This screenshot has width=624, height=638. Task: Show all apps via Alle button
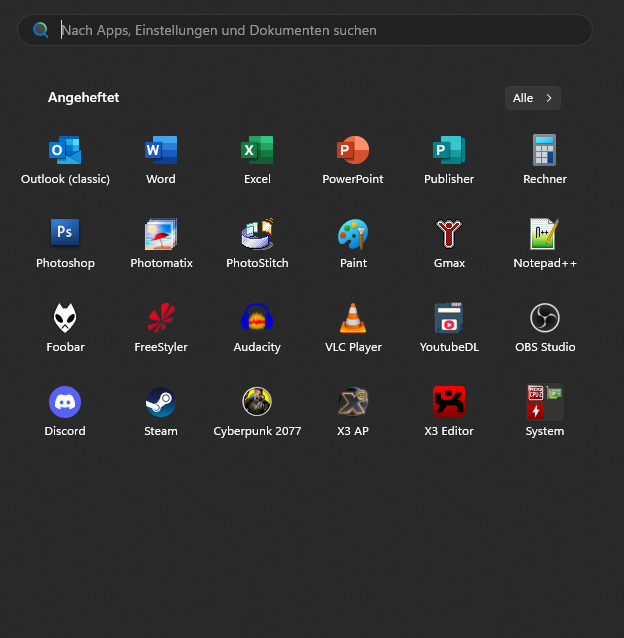pos(533,98)
